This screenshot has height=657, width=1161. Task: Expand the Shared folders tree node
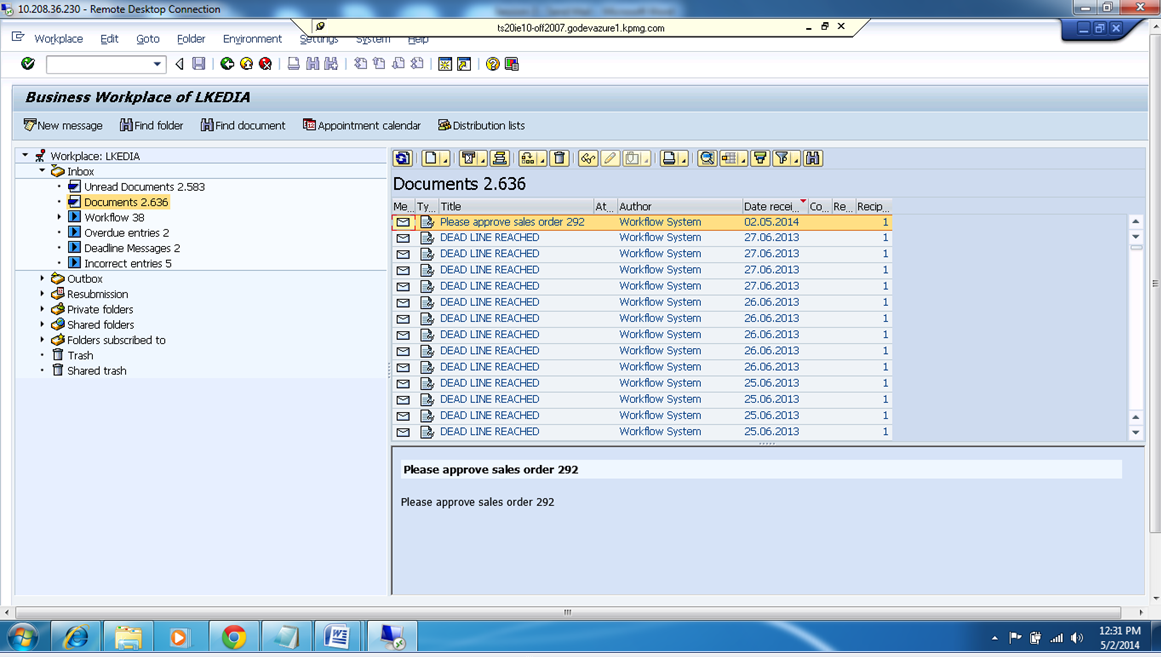[43, 324]
